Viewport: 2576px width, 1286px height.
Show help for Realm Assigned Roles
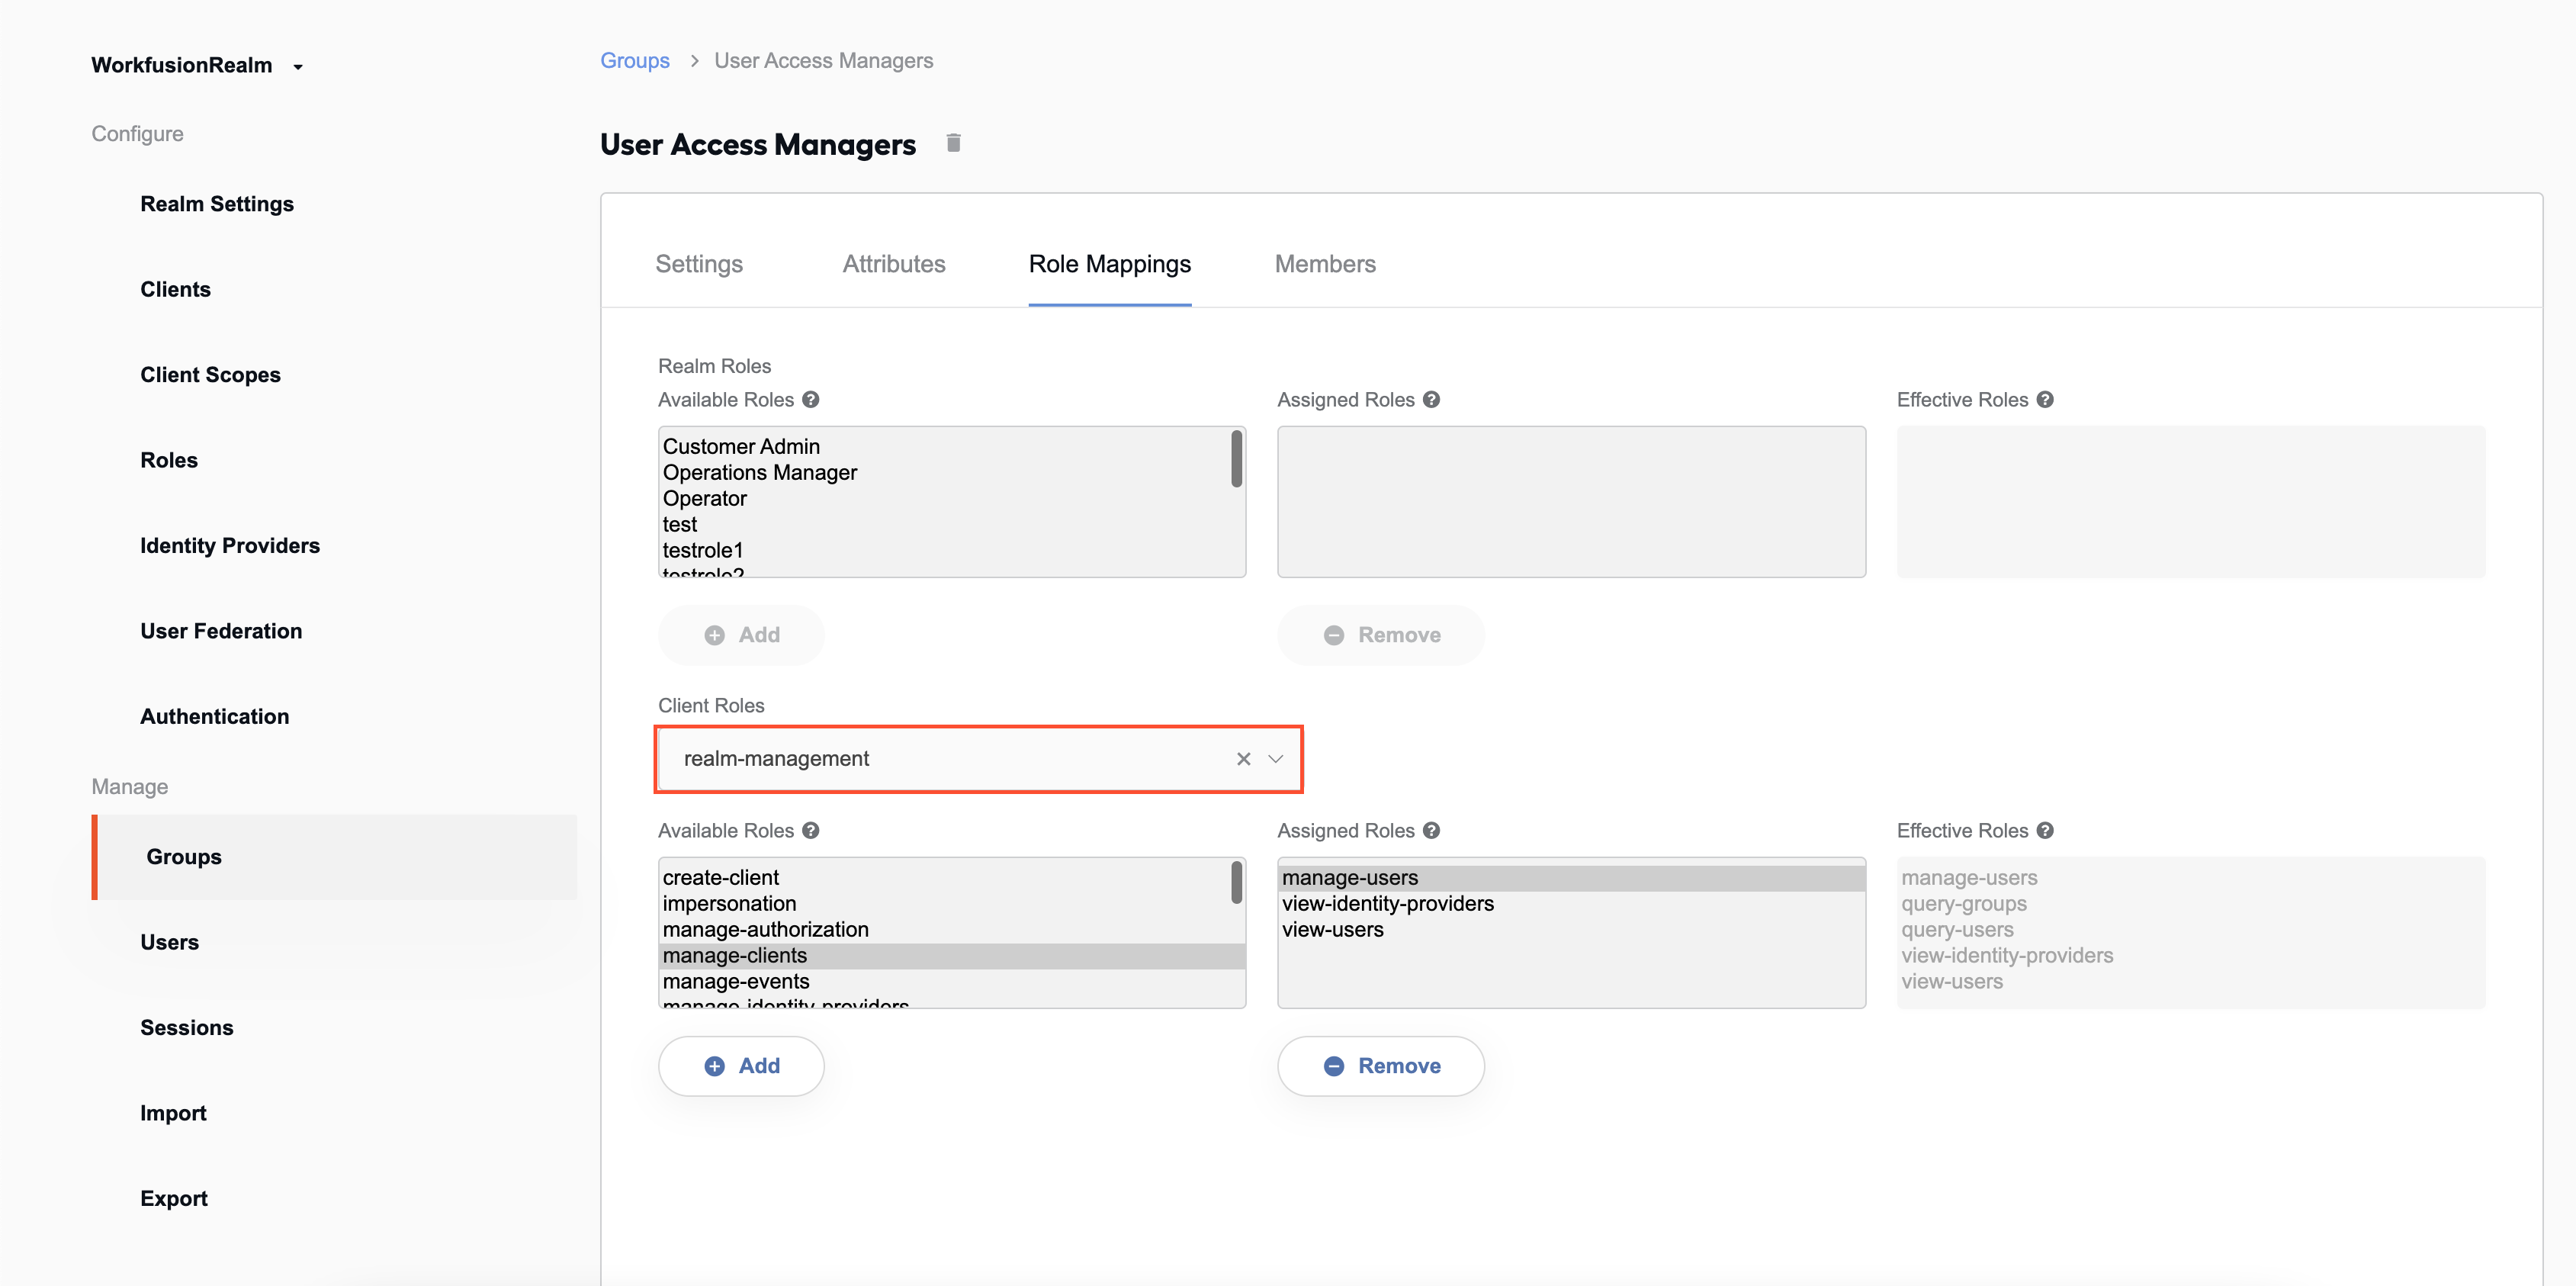click(x=1432, y=400)
